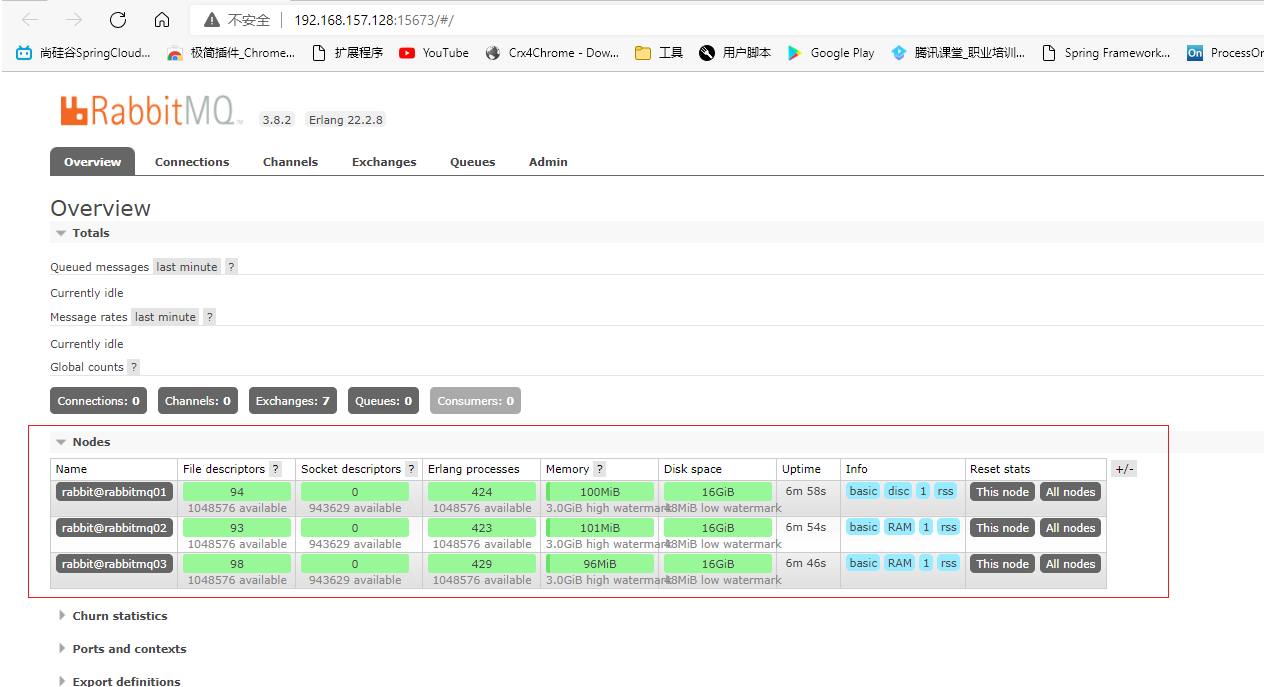Click rabbitmq02 memory bar 101MiB
This screenshot has width=1264, height=687.
point(600,528)
